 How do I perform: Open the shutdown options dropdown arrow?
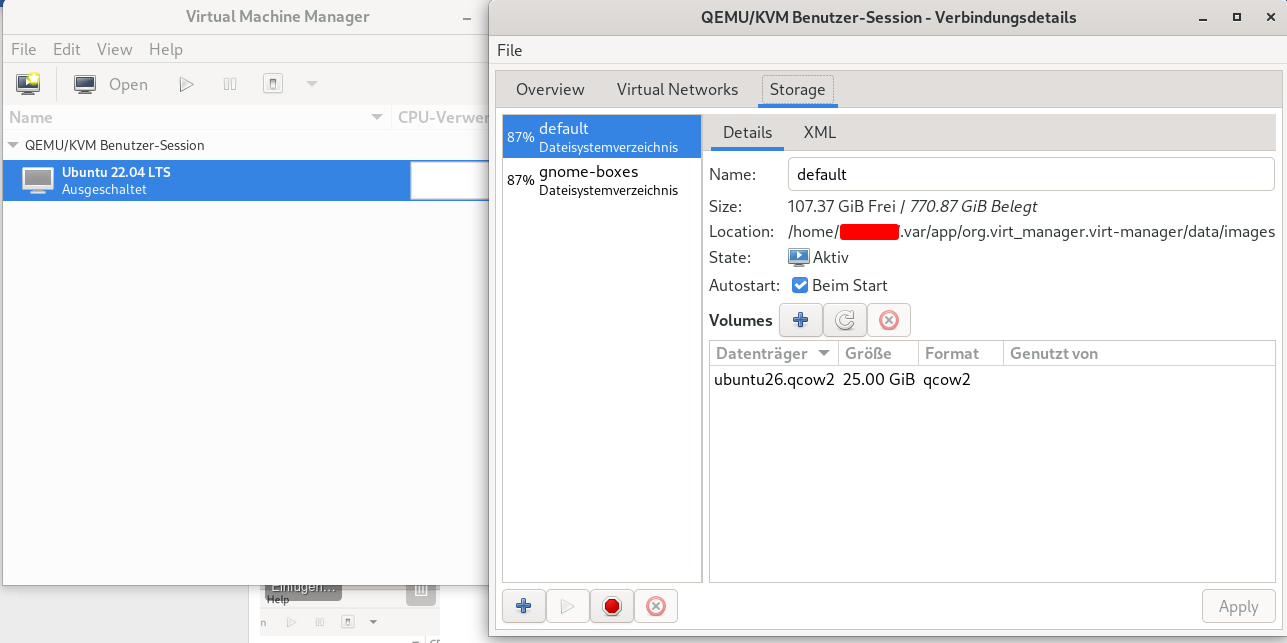click(x=312, y=84)
